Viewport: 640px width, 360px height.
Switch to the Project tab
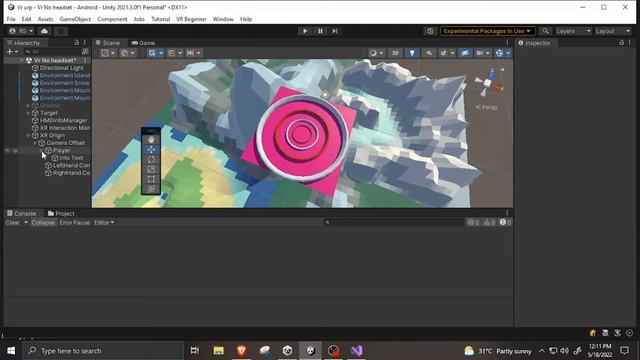click(61, 213)
